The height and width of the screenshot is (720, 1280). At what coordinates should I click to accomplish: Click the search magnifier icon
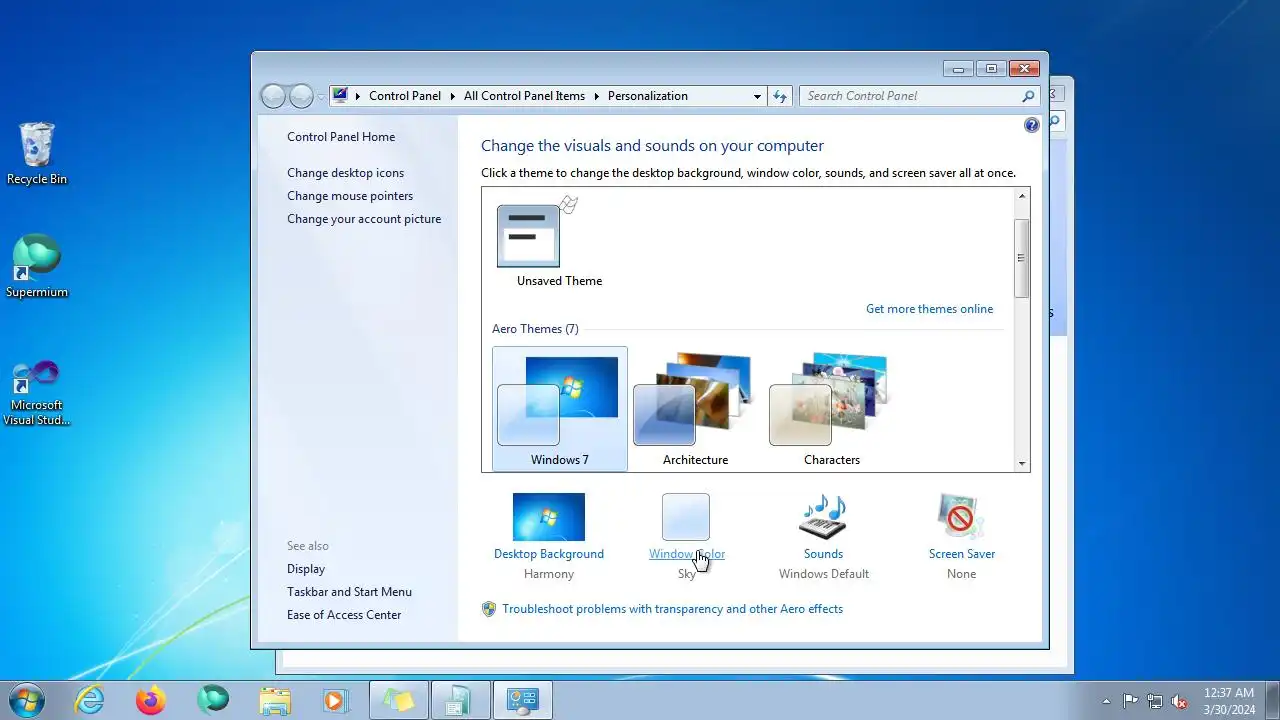(1028, 96)
